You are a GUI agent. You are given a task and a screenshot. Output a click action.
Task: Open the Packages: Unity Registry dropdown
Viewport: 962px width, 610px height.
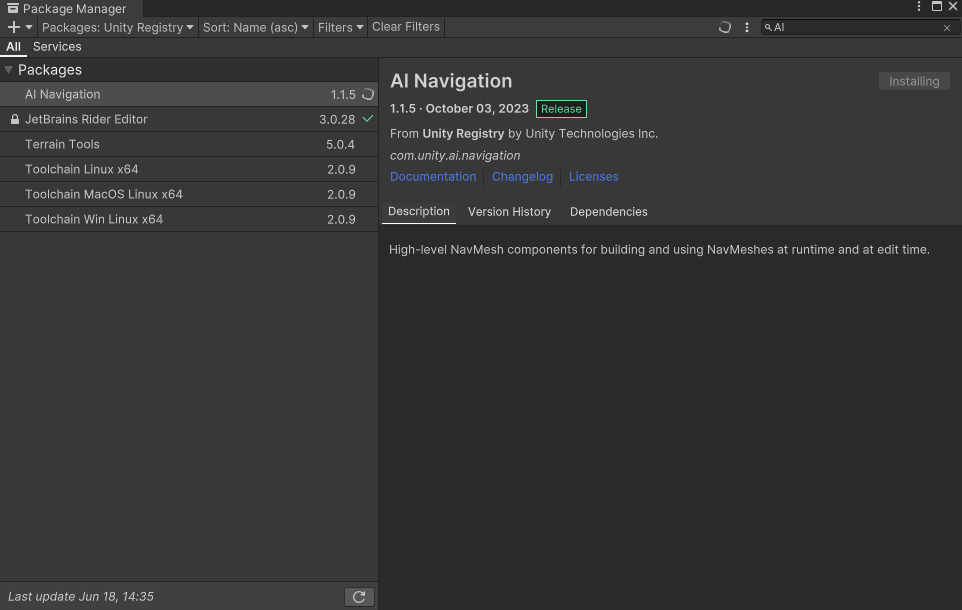[117, 27]
